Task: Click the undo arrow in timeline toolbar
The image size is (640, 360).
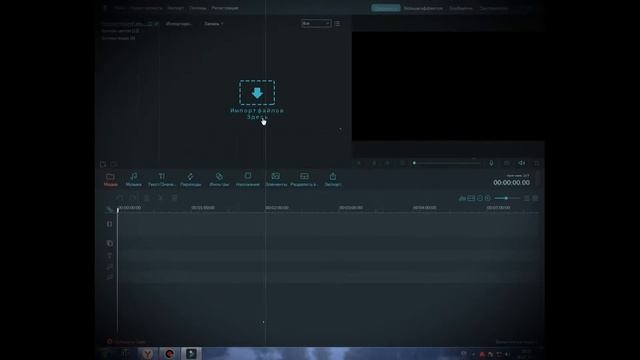Action: pos(120,198)
